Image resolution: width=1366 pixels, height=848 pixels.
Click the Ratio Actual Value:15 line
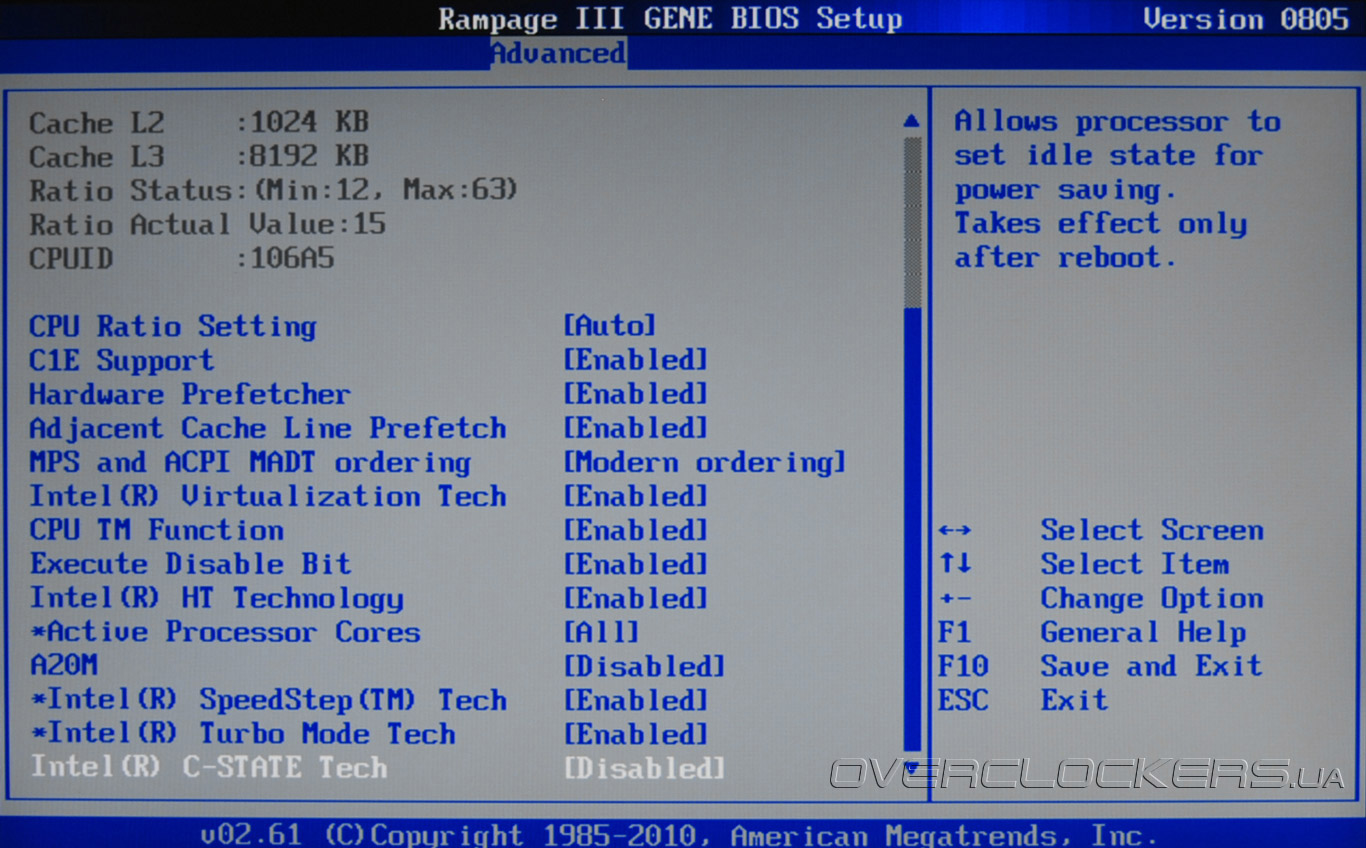207,224
